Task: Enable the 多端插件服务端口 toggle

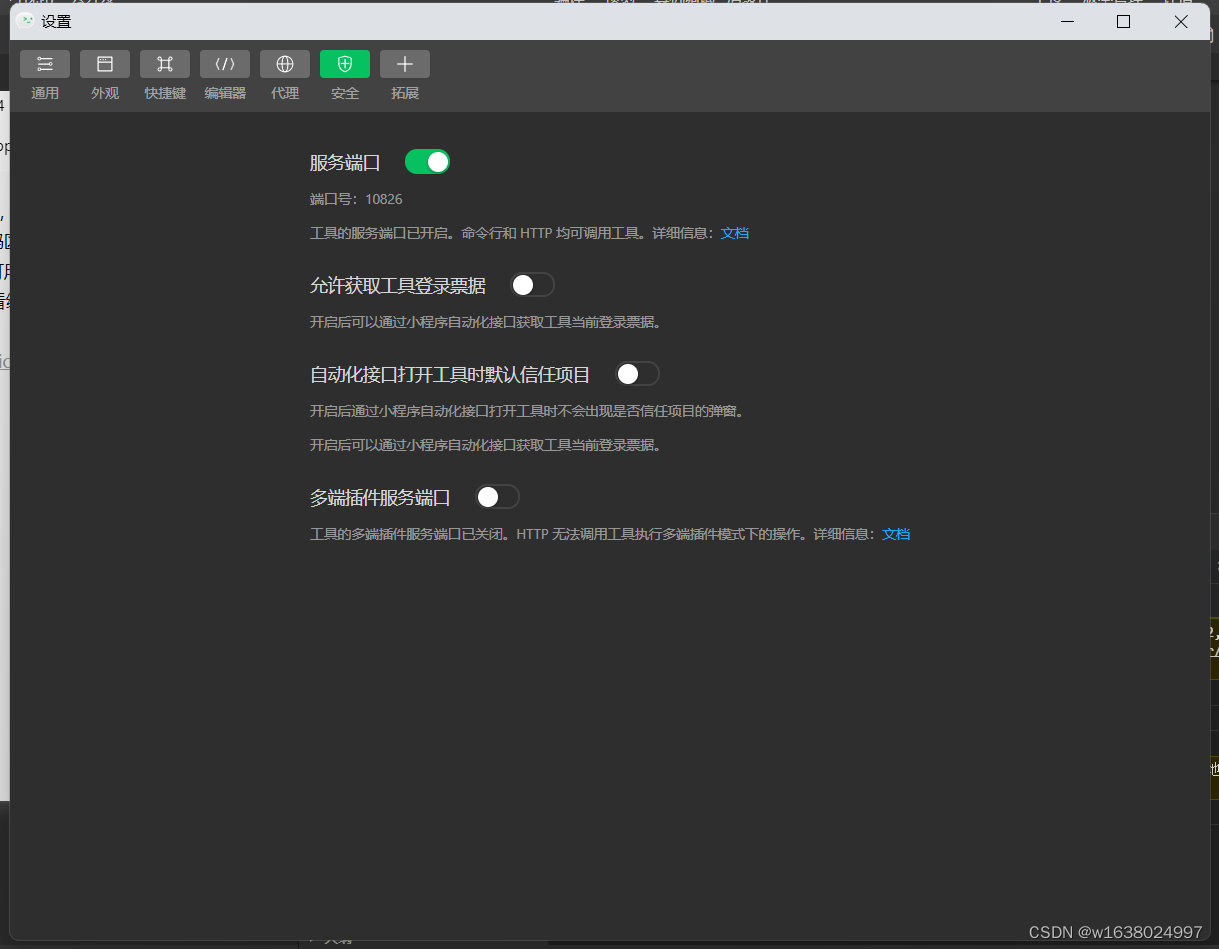Action: tap(497, 496)
